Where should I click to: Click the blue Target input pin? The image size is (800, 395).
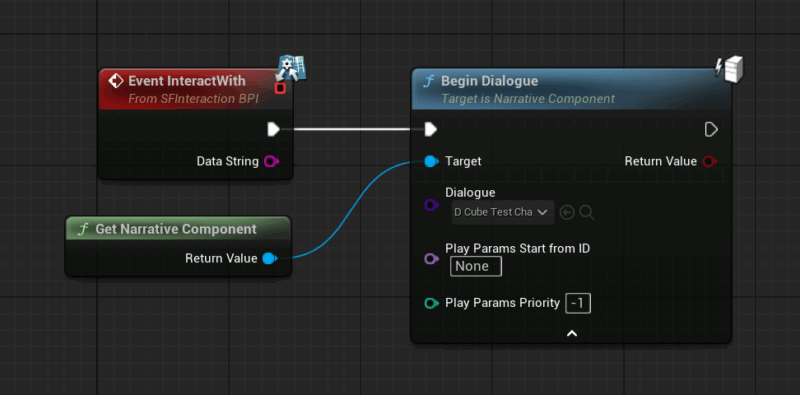(431, 162)
